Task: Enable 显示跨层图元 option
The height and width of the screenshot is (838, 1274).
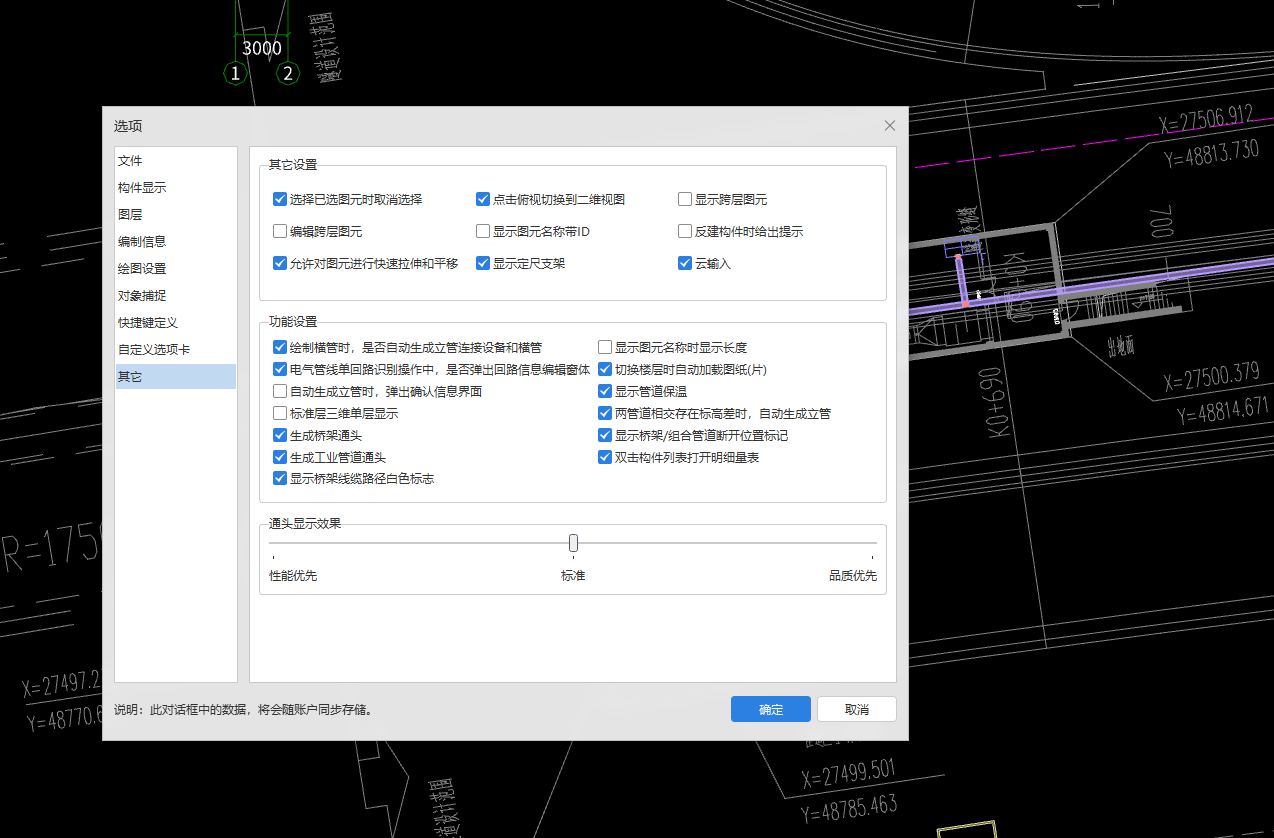Action: pos(685,199)
